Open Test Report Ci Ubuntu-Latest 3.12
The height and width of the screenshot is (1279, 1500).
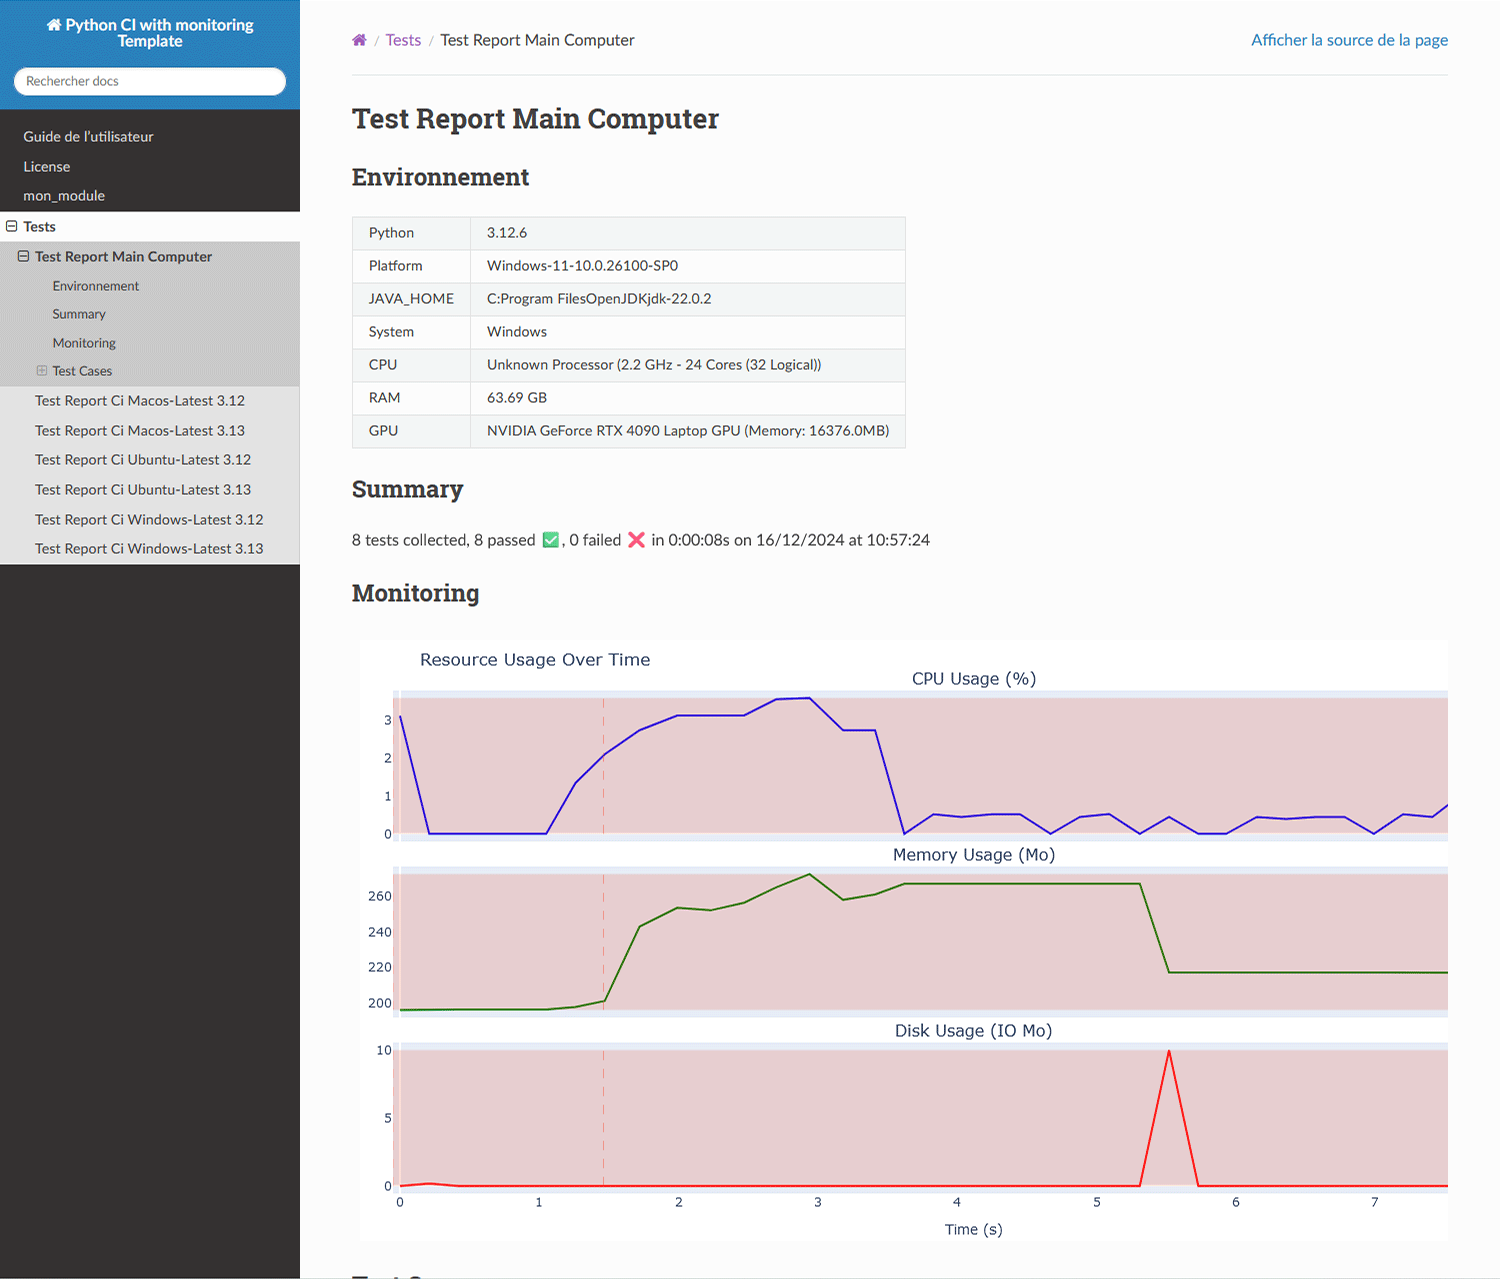pos(143,460)
